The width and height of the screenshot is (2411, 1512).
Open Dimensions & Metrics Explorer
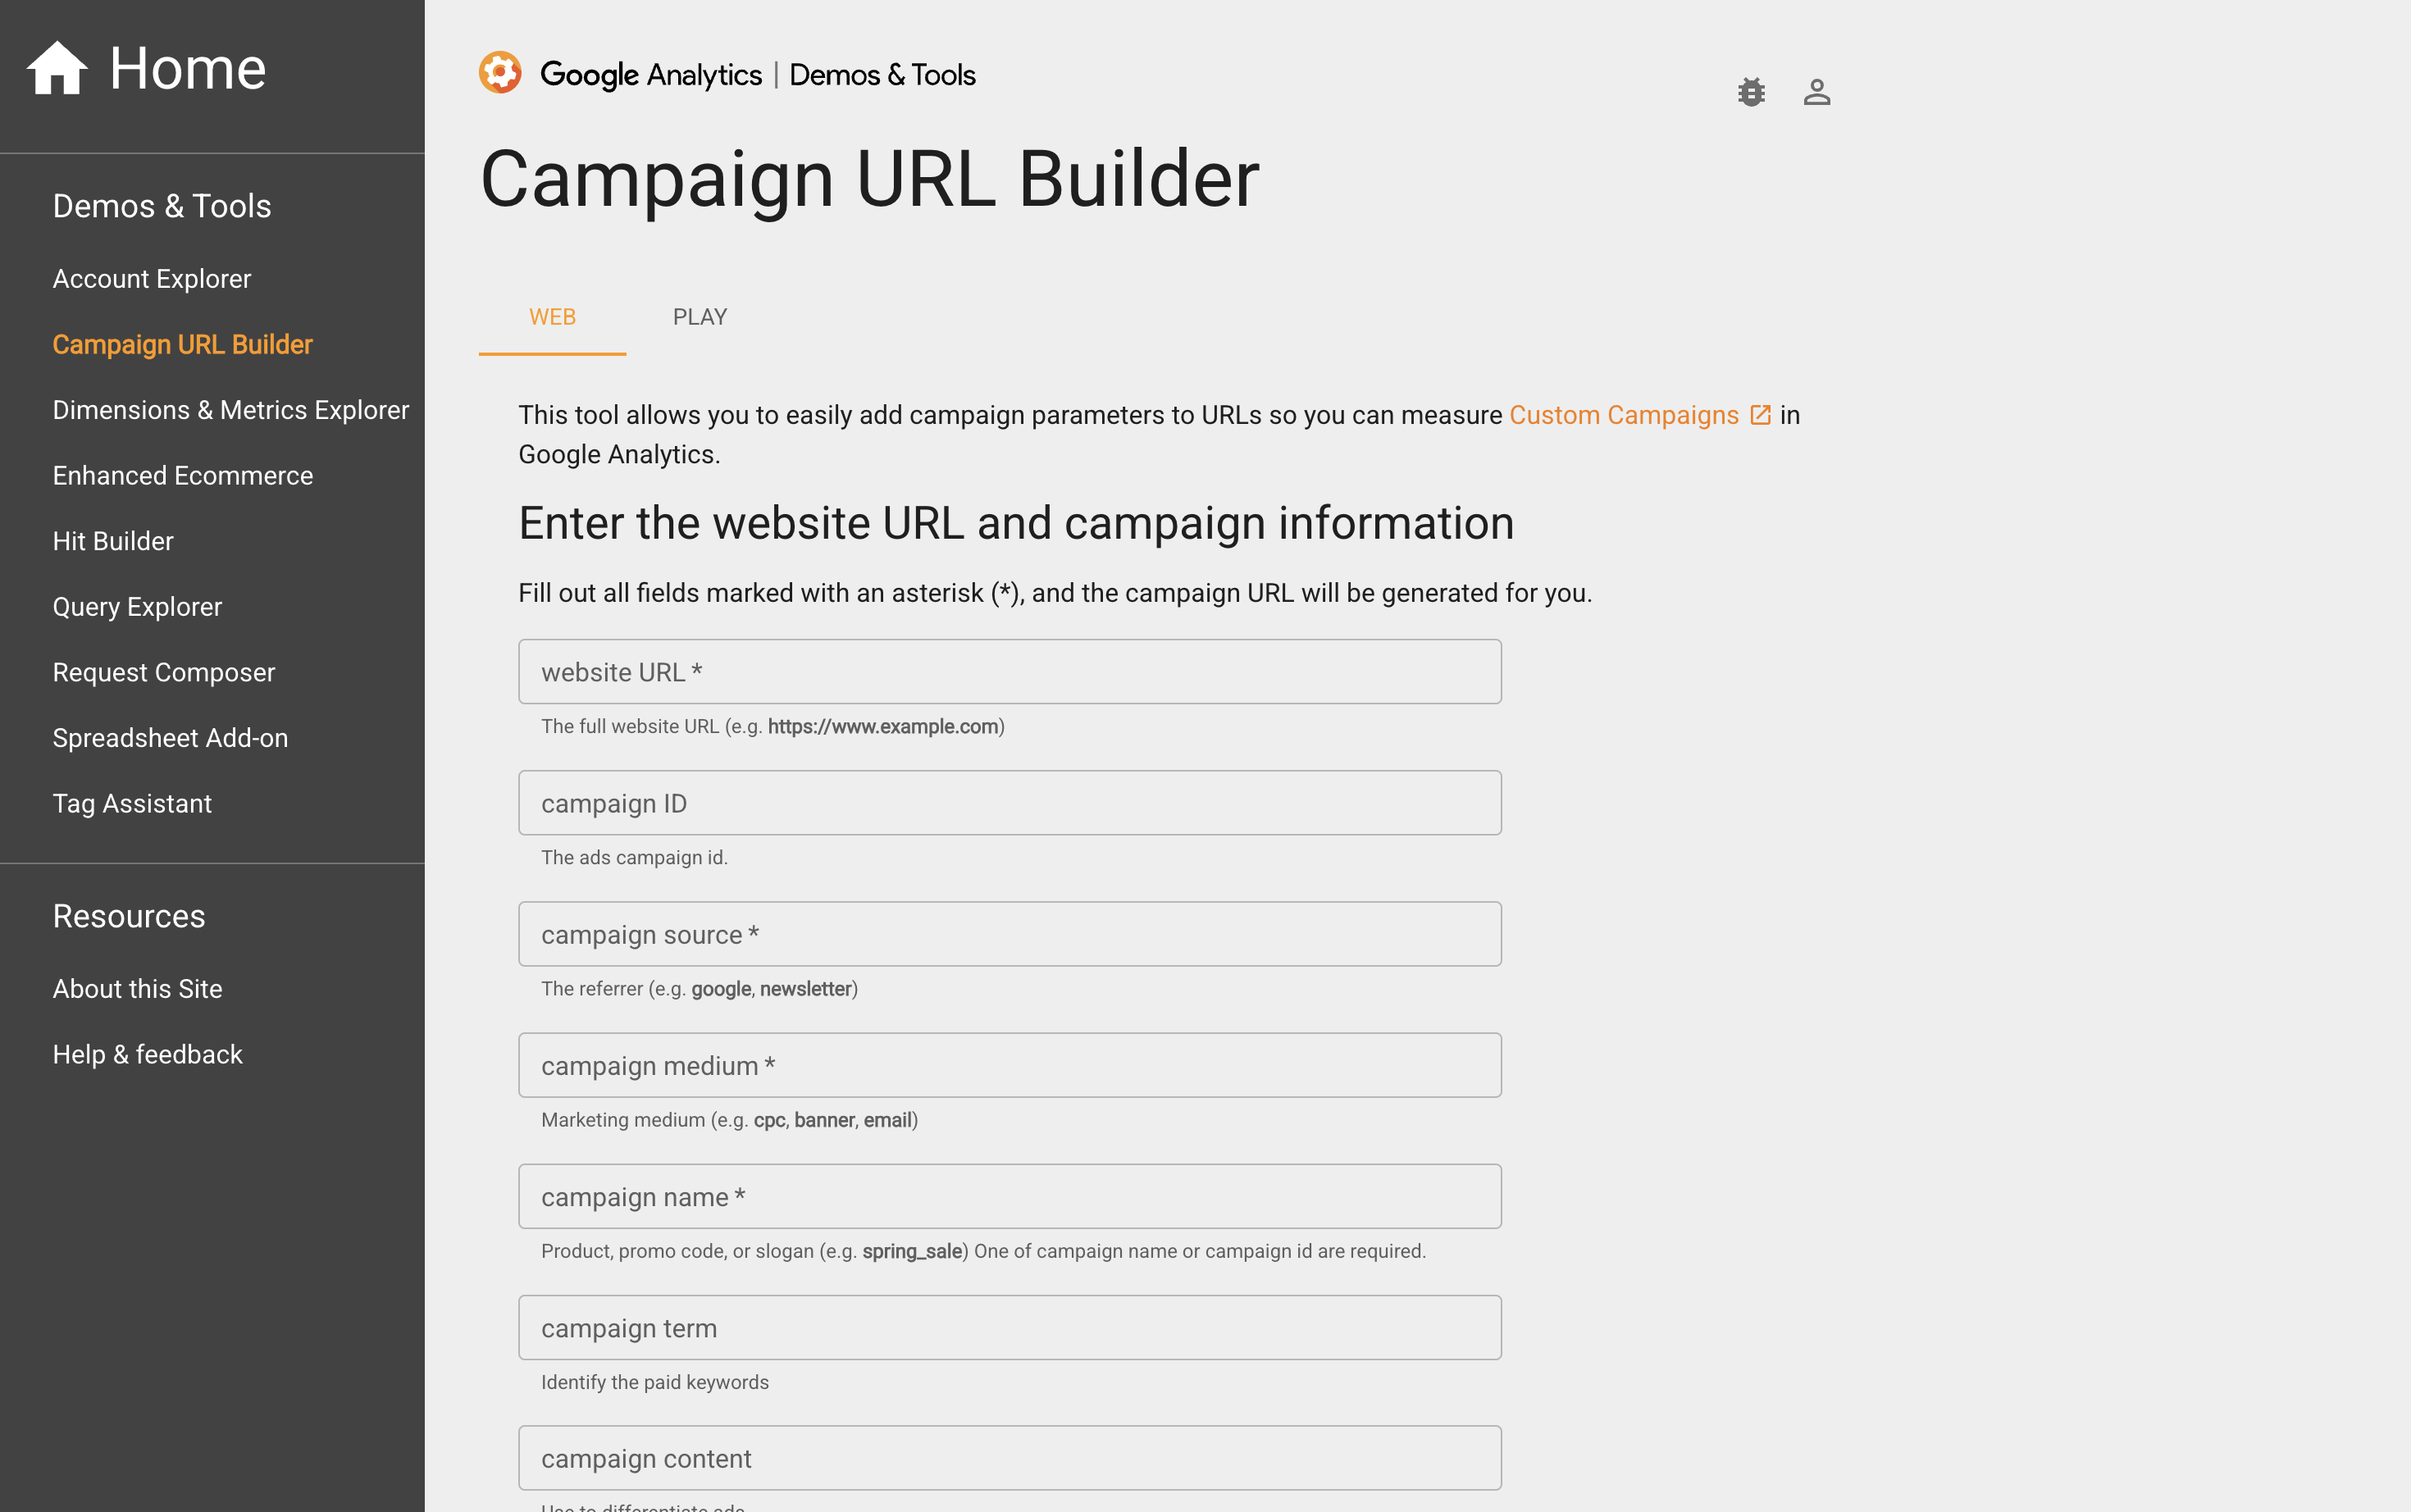point(231,410)
